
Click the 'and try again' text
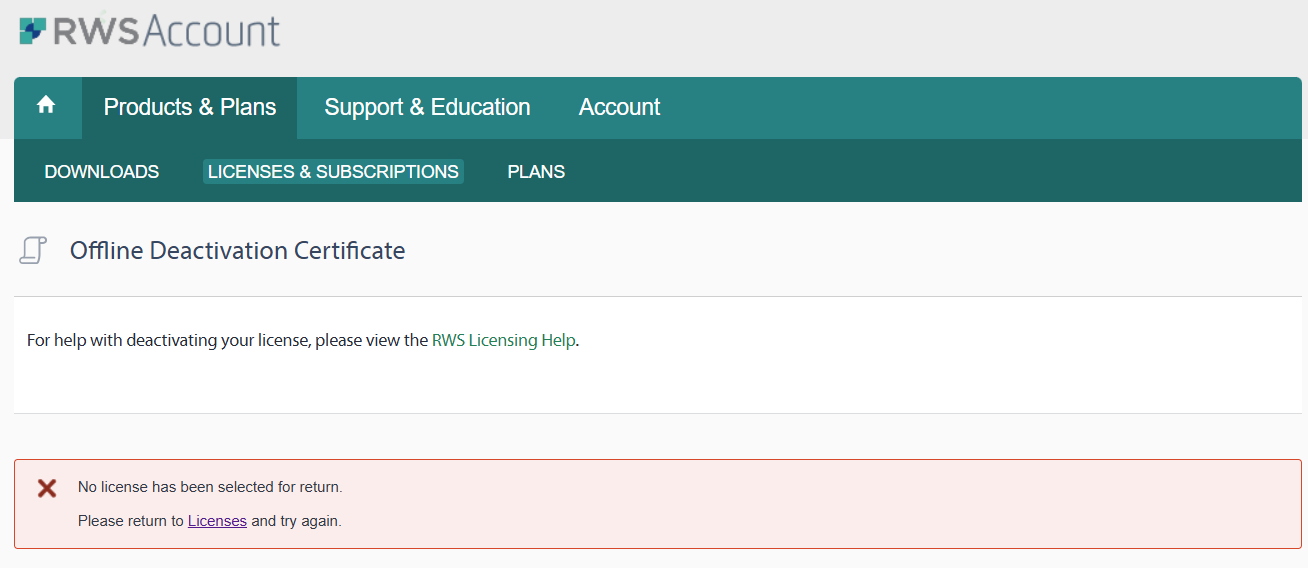point(296,521)
